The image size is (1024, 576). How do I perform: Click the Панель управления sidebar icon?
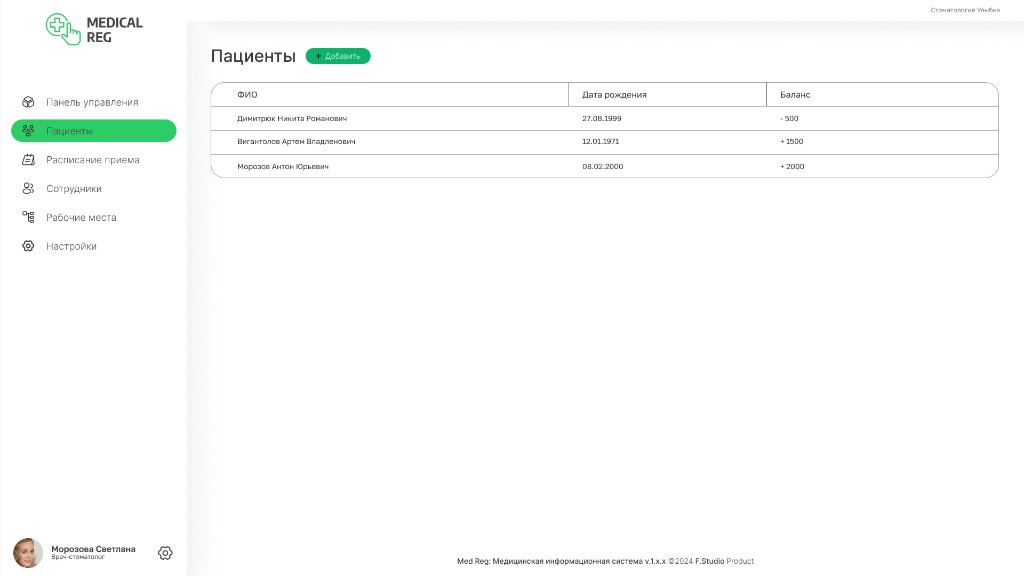pyautogui.click(x=28, y=102)
